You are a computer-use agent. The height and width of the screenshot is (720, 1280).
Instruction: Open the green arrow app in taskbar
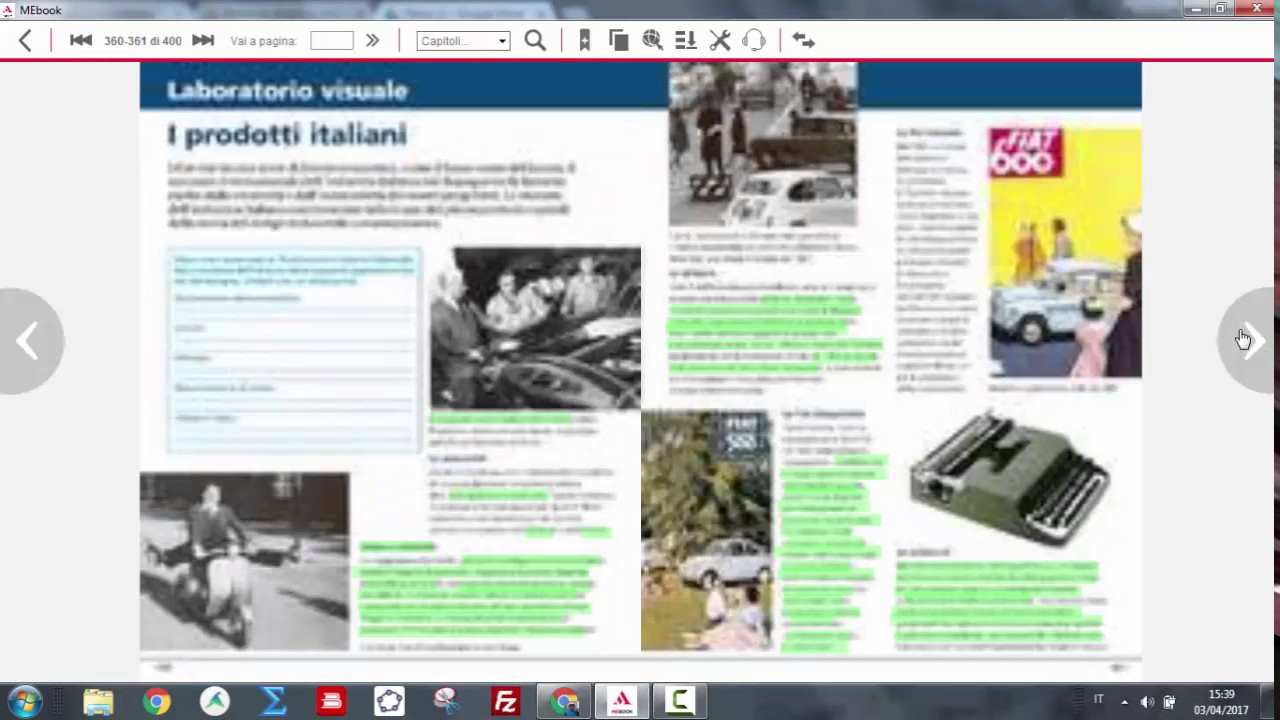click(215, 701)
